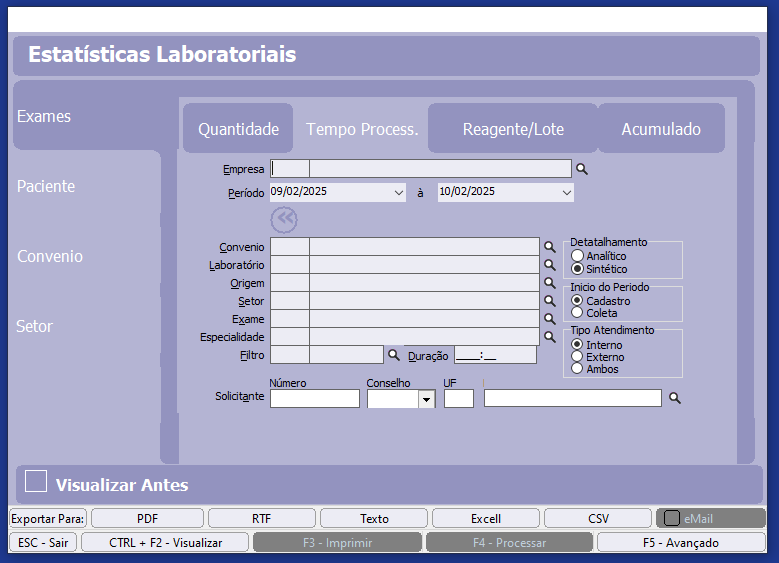Click the Duração time input field
Screen dimensions: 779x563
[x=494, y=354]
